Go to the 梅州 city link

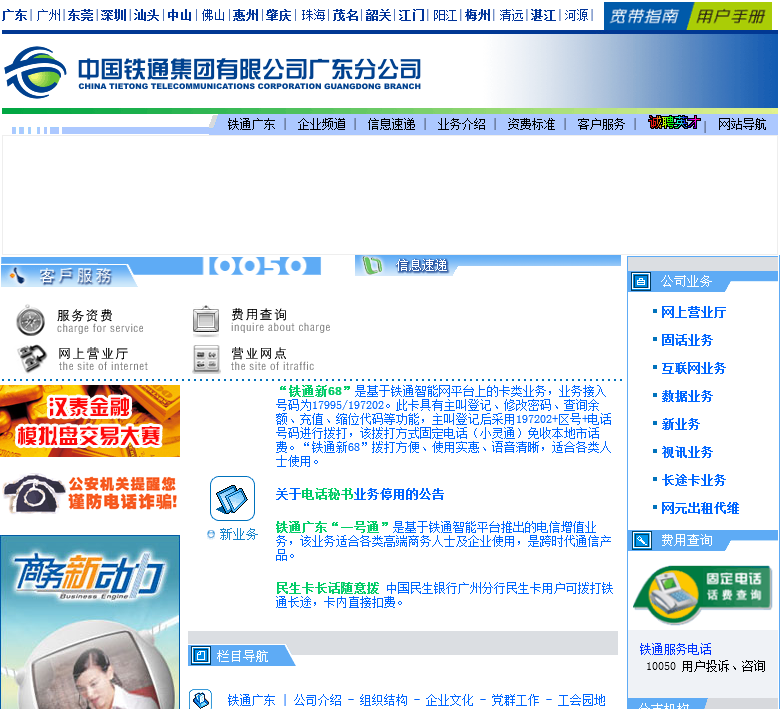click(x=478, y=15)
